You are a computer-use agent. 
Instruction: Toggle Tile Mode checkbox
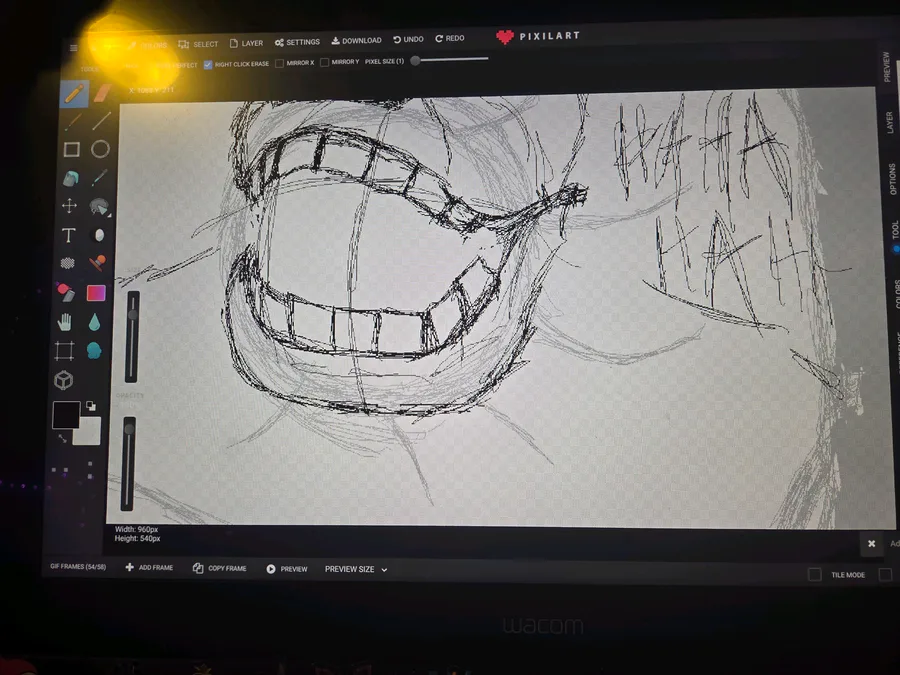(814, 574)
